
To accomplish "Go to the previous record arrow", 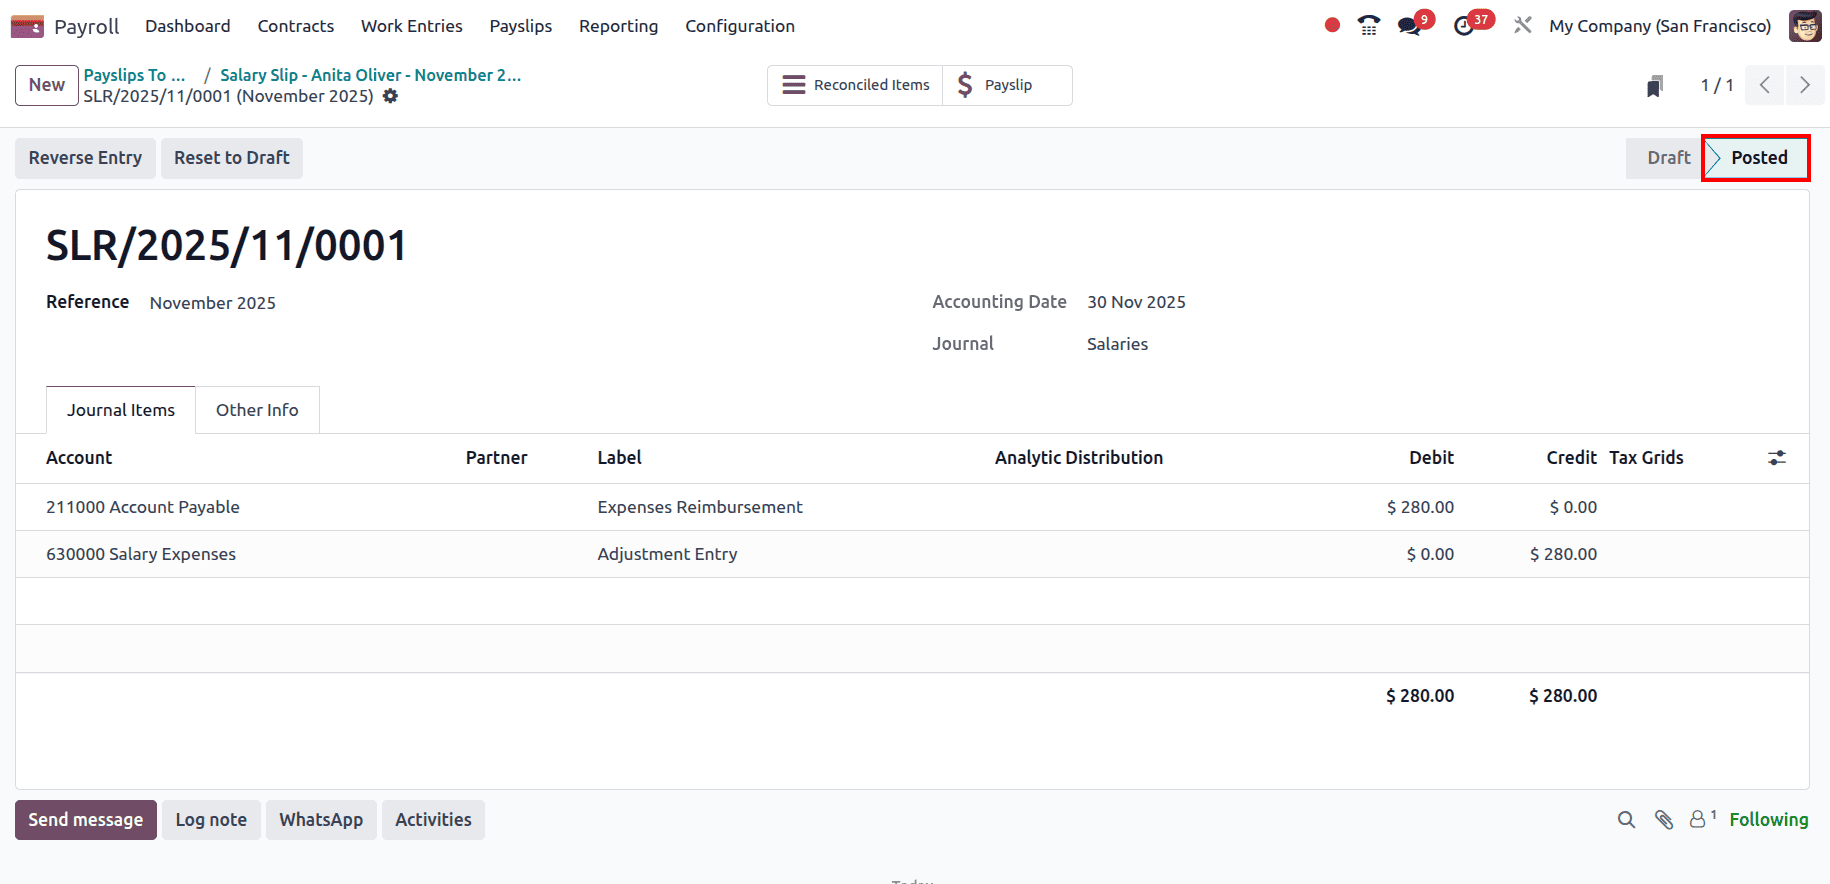I will coord(1765,85).
